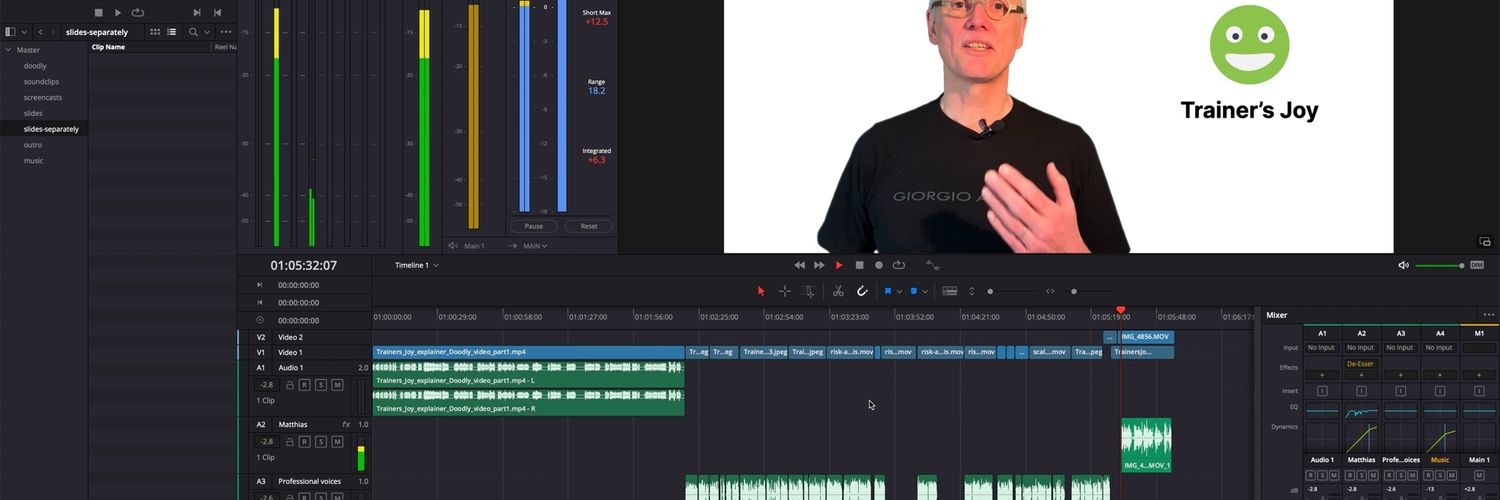Pause the loudness meter
The height and width of the screenshot is (500, 1500).
[534, 226]
